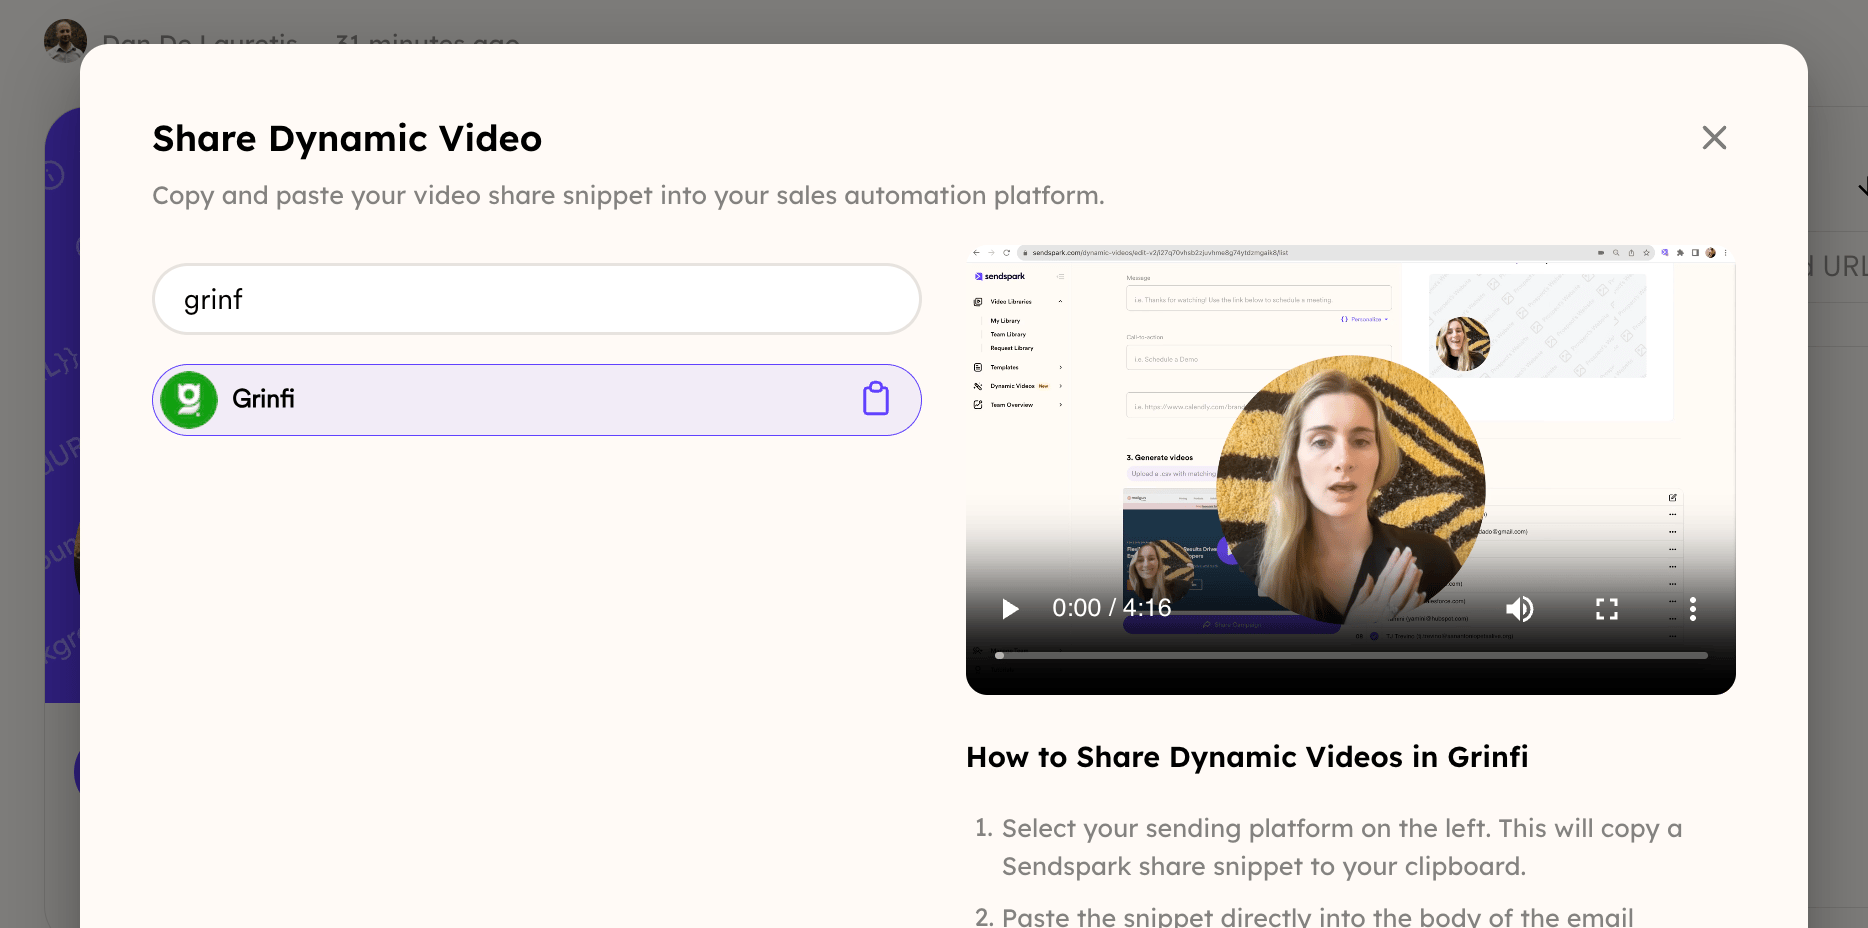
Task: Close the Share Dynamic Video dialog
Action: [x=1714, y=138]
